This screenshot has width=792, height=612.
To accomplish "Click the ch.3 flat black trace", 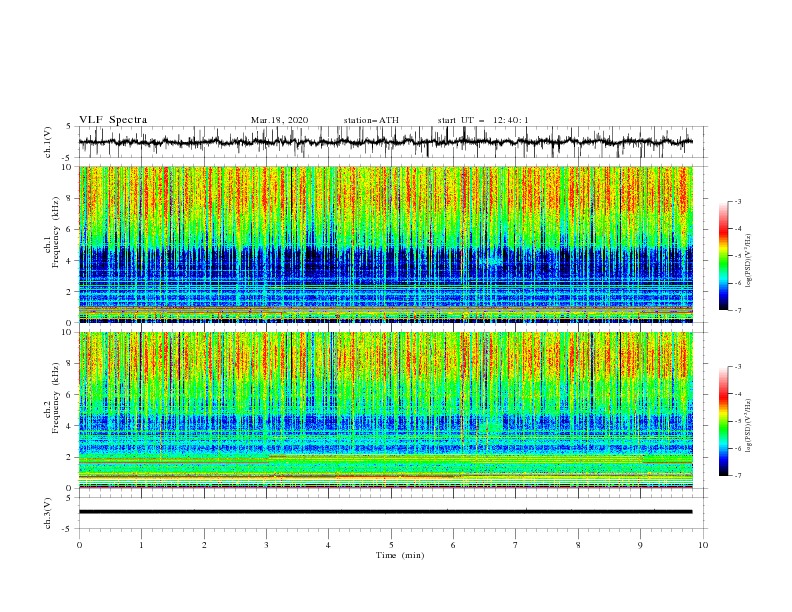I will 385,512.
